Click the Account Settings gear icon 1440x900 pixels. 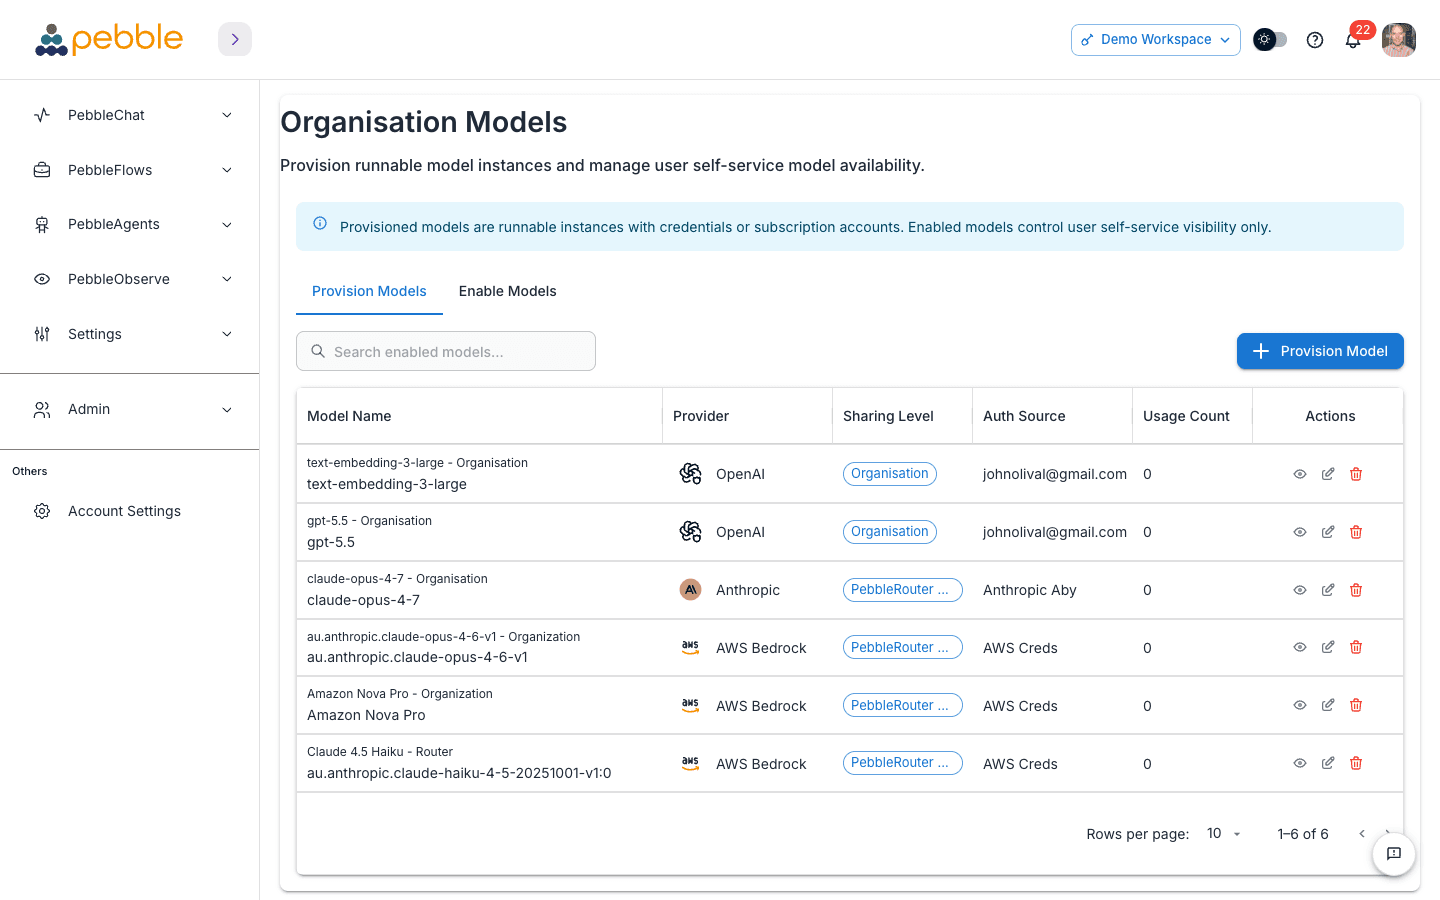click(x=42, y=511)
